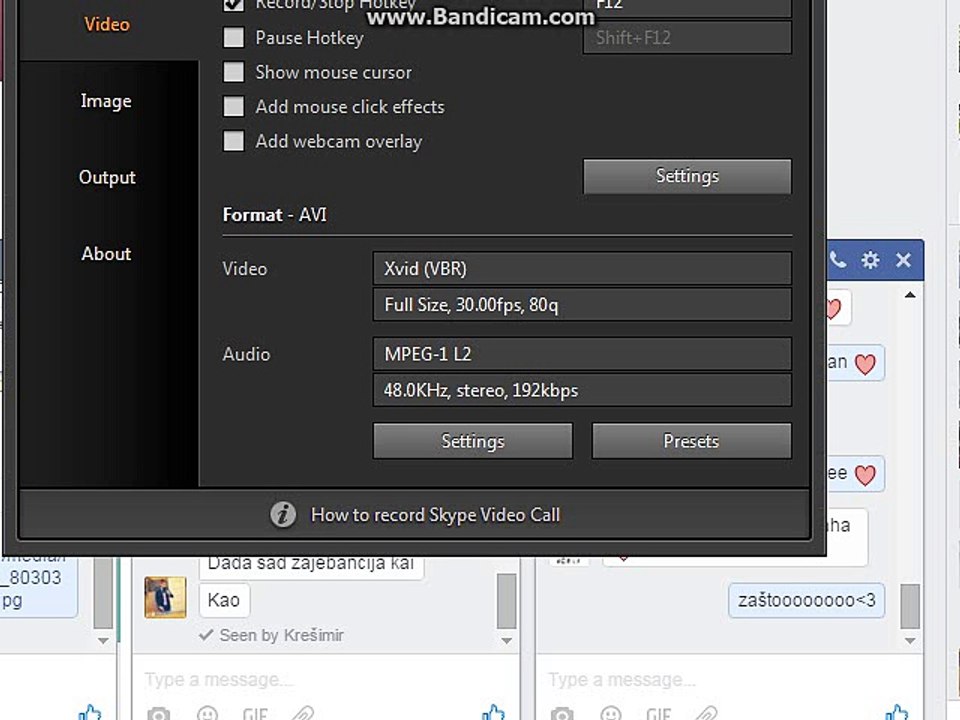Go to the About tab
The height and width of the screenshot is (720, 960).
coord(106,253)
